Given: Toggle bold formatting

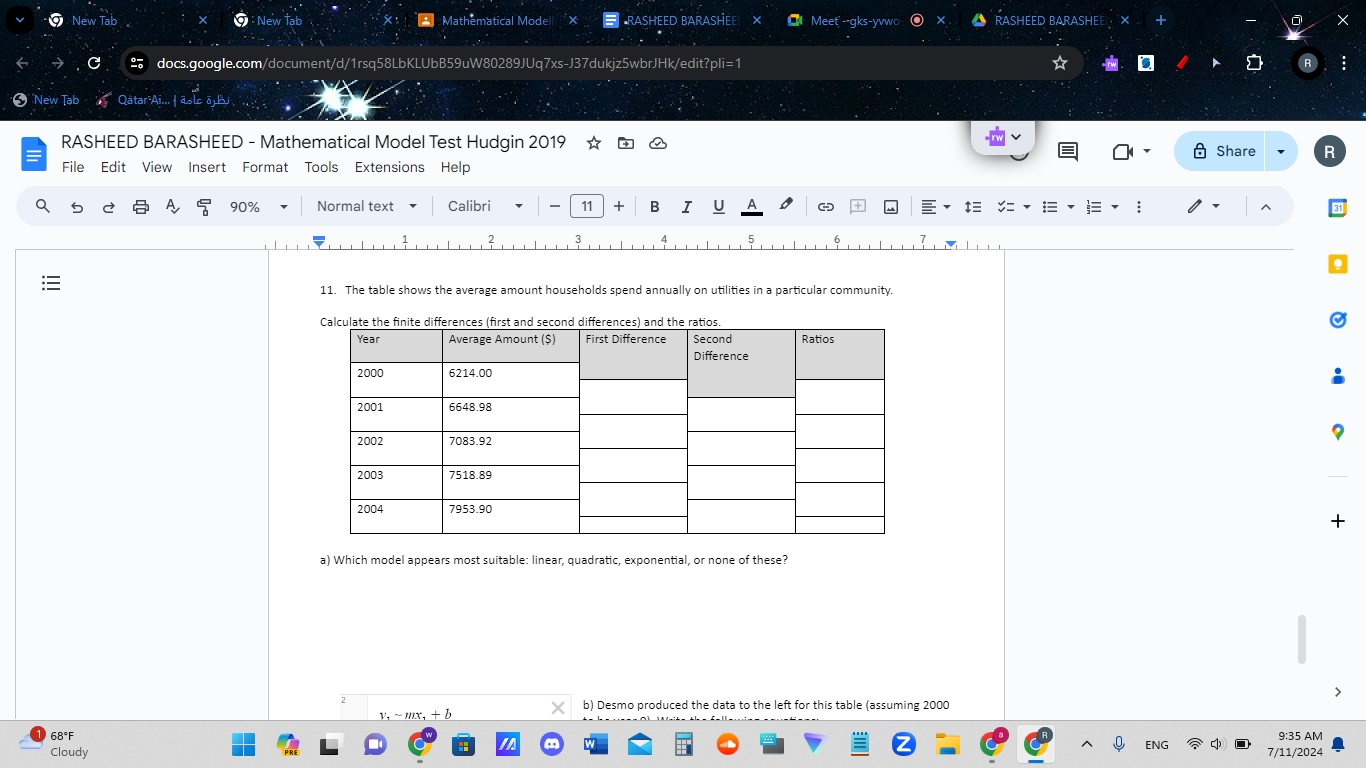Looking at the screenshot, I should tap(654, 206).
